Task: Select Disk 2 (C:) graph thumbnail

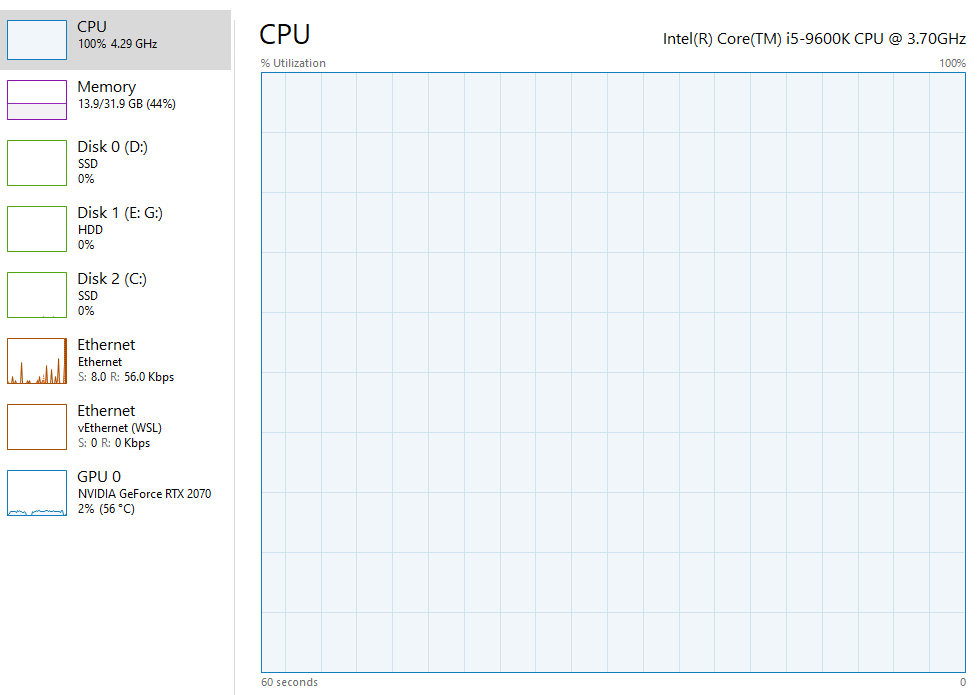Action: (37, 295)
